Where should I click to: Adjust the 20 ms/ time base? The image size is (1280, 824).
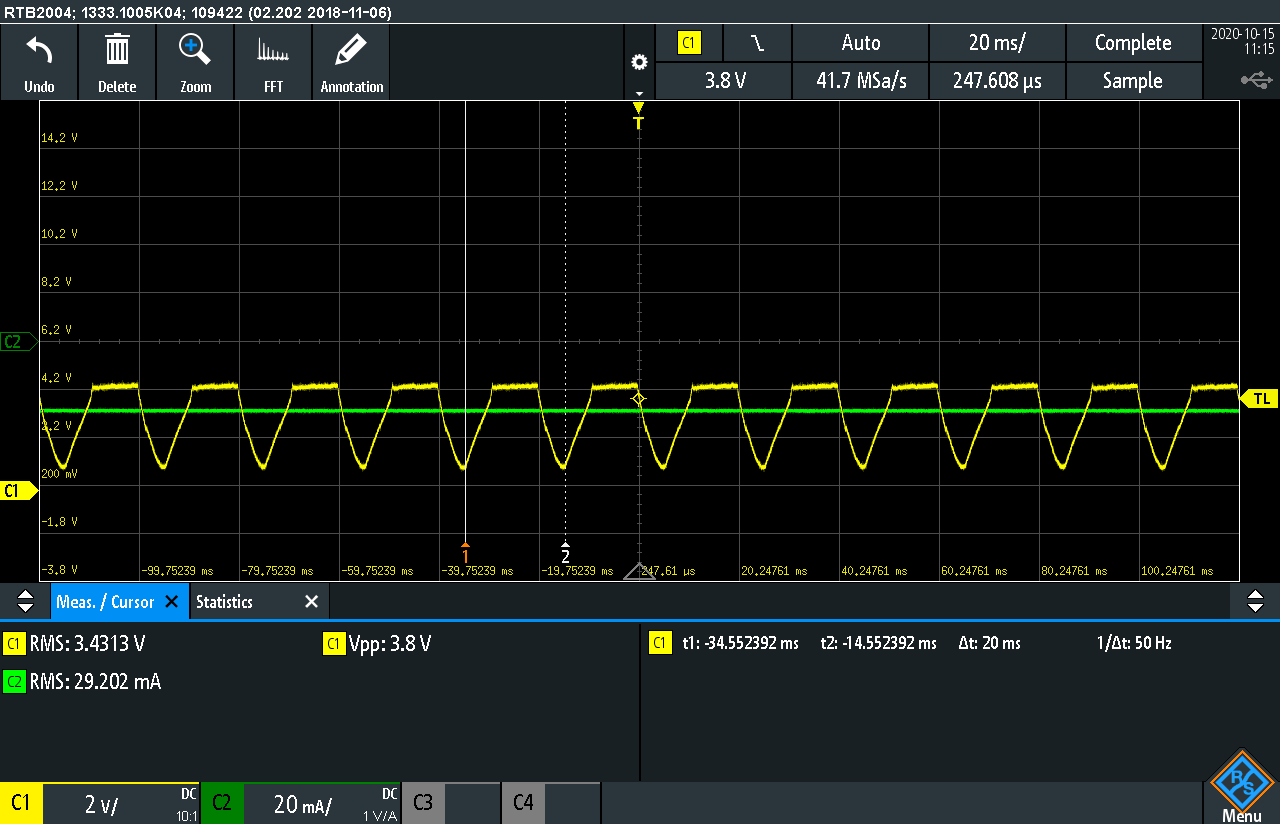click(x=997, y=43)
